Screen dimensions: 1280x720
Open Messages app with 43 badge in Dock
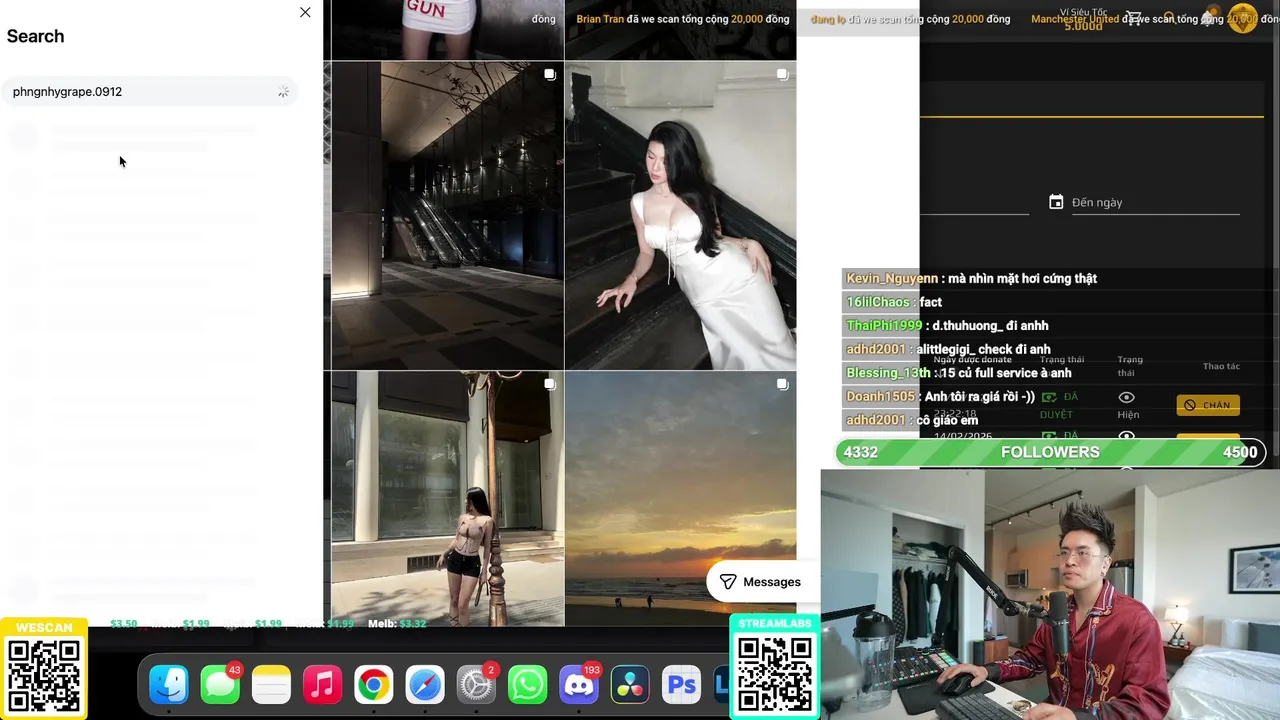point(220,685)
